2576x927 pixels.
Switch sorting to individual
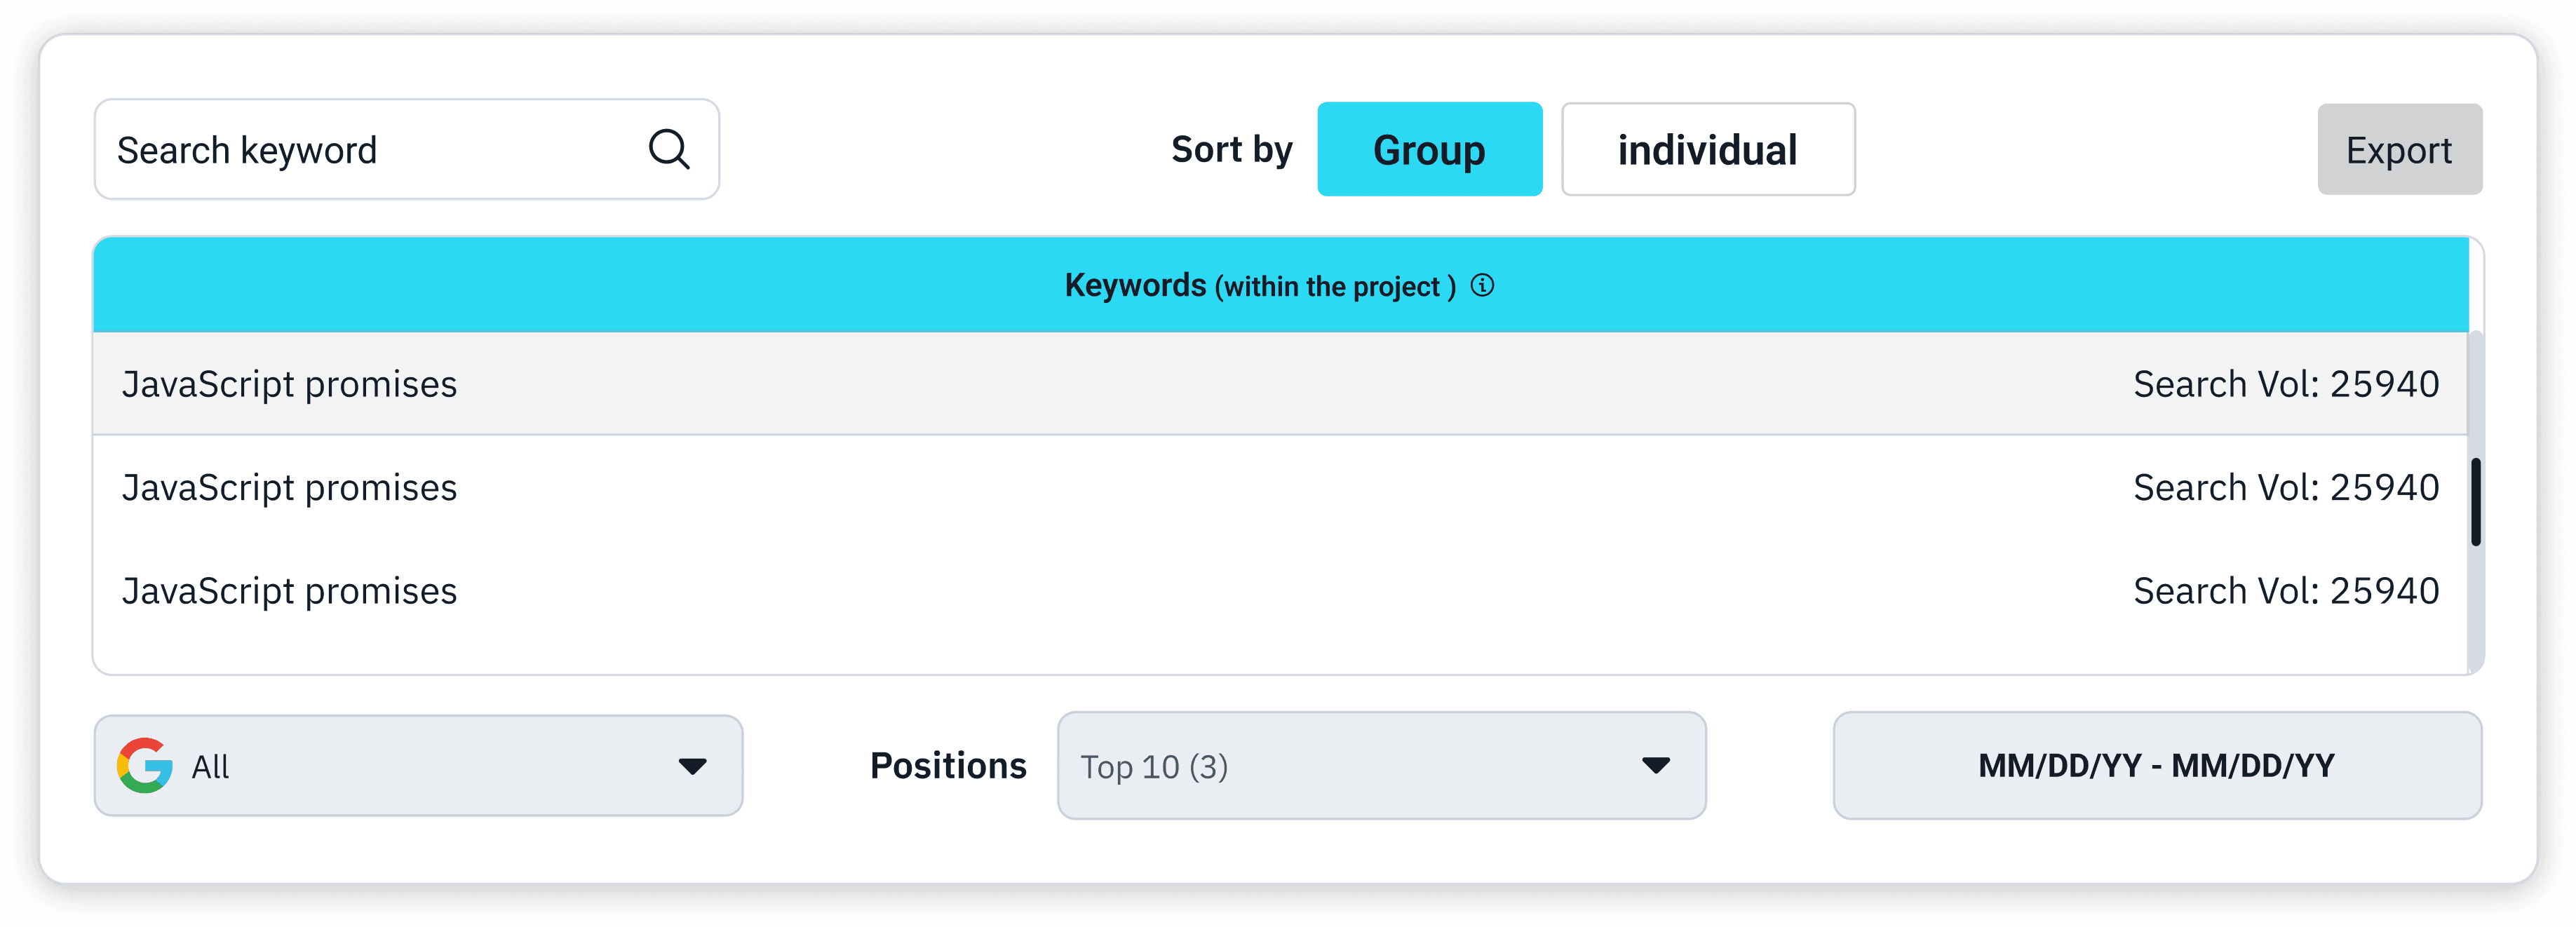click(x=1707, y=150)
